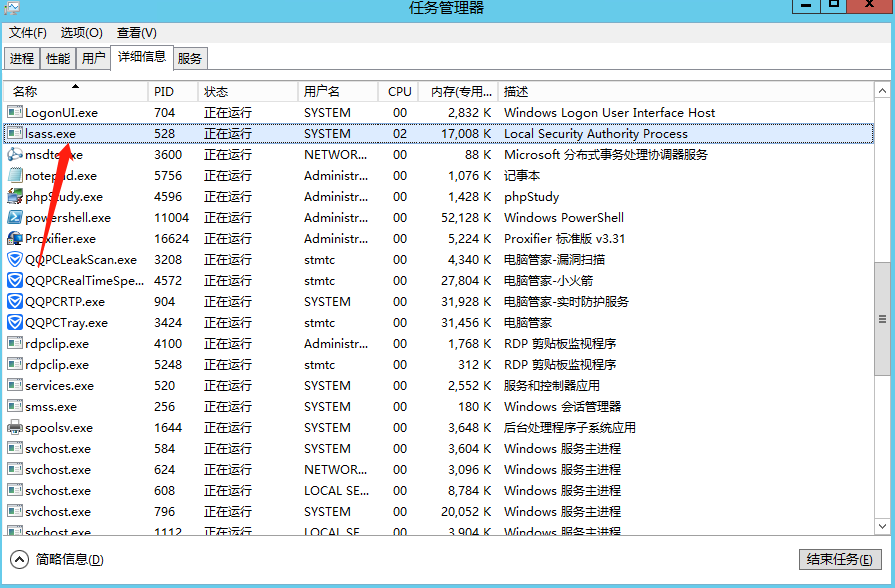Click the QQPCLeakScan.exe shield icon
The width and height of the screenshot is (895, 588).
[15, 259]
